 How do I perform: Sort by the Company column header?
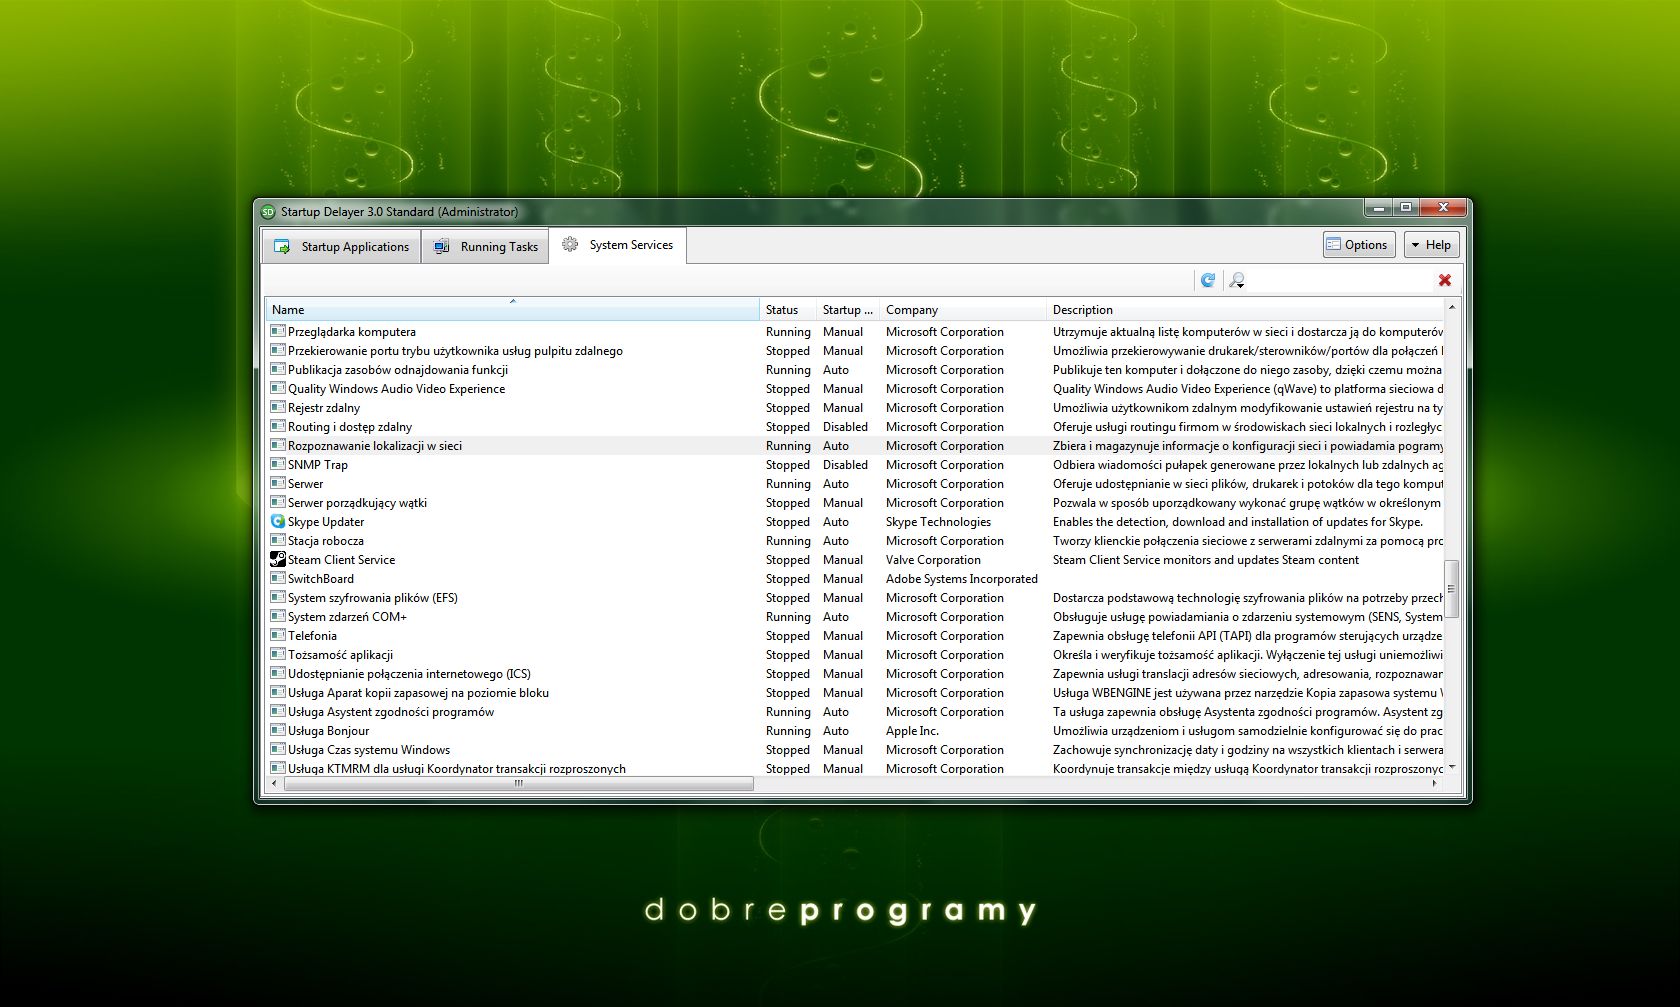pyautogui.click(x=963, y=310)
